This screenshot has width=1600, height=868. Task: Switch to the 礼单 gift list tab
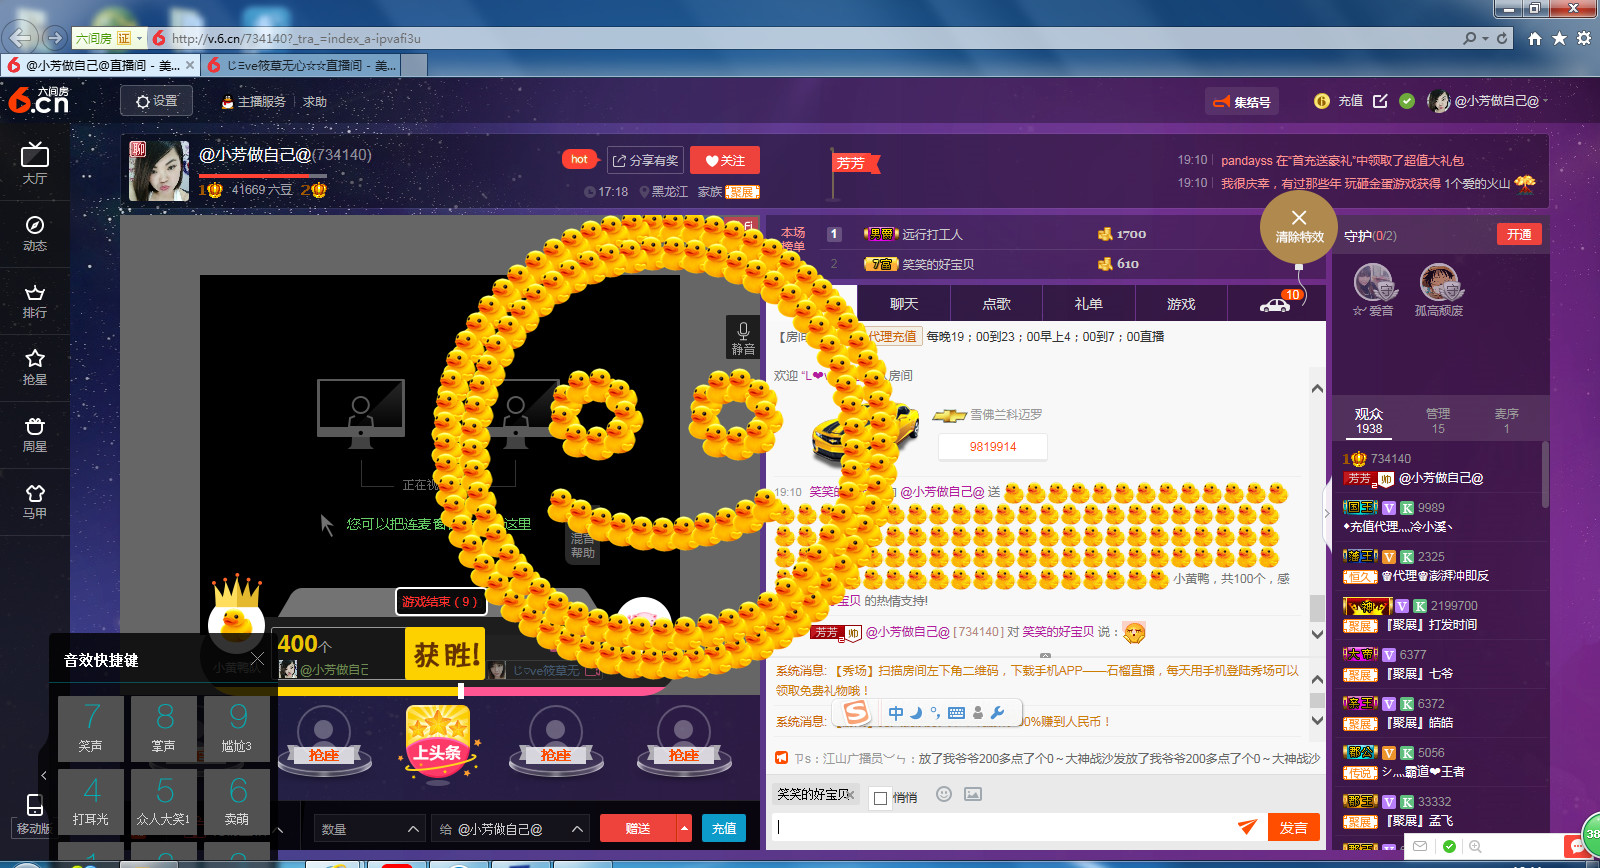(x=1088, y=304)
